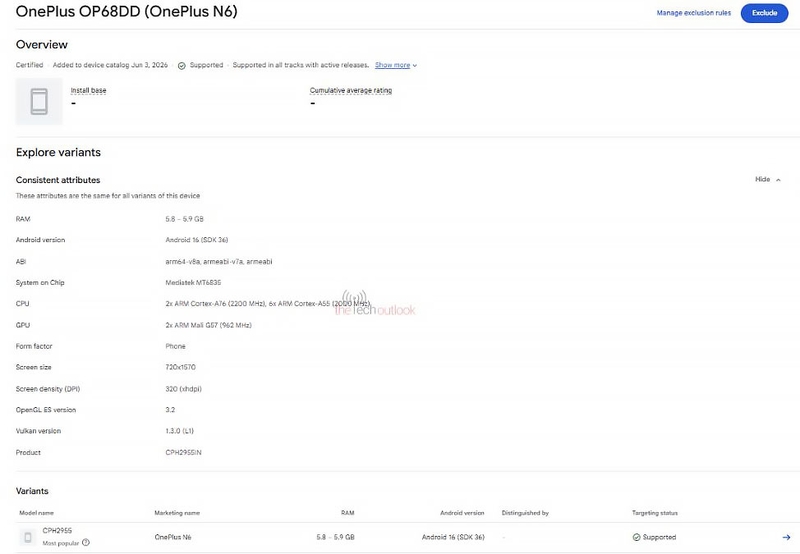Click the Distinguished by column header
The width and height of the screenshot is (800, 554).
(525, 513)
